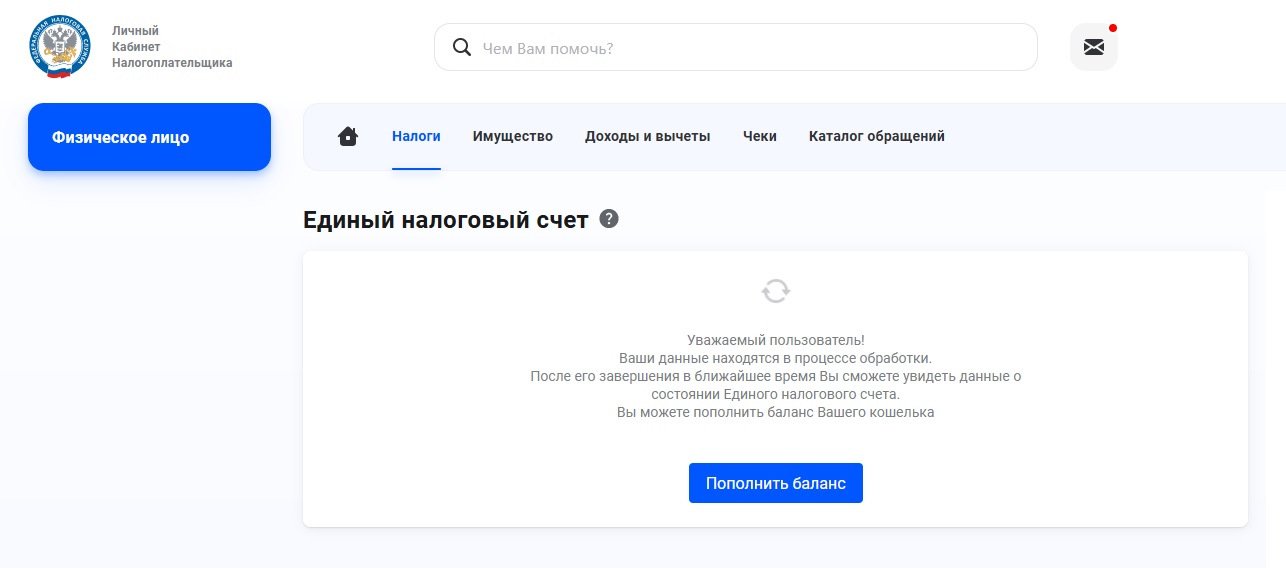
Task: Click the Личный Кабинет Налогоплательщика title
Action: 171,47
